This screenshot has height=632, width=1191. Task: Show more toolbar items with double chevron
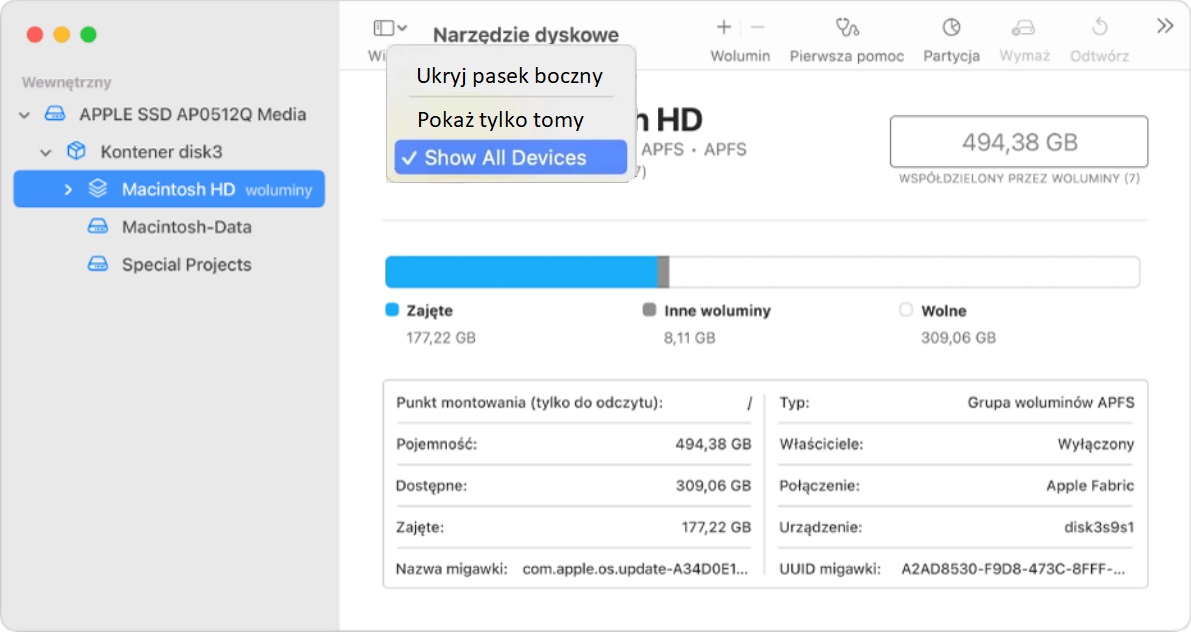[x=1165, y=27]
